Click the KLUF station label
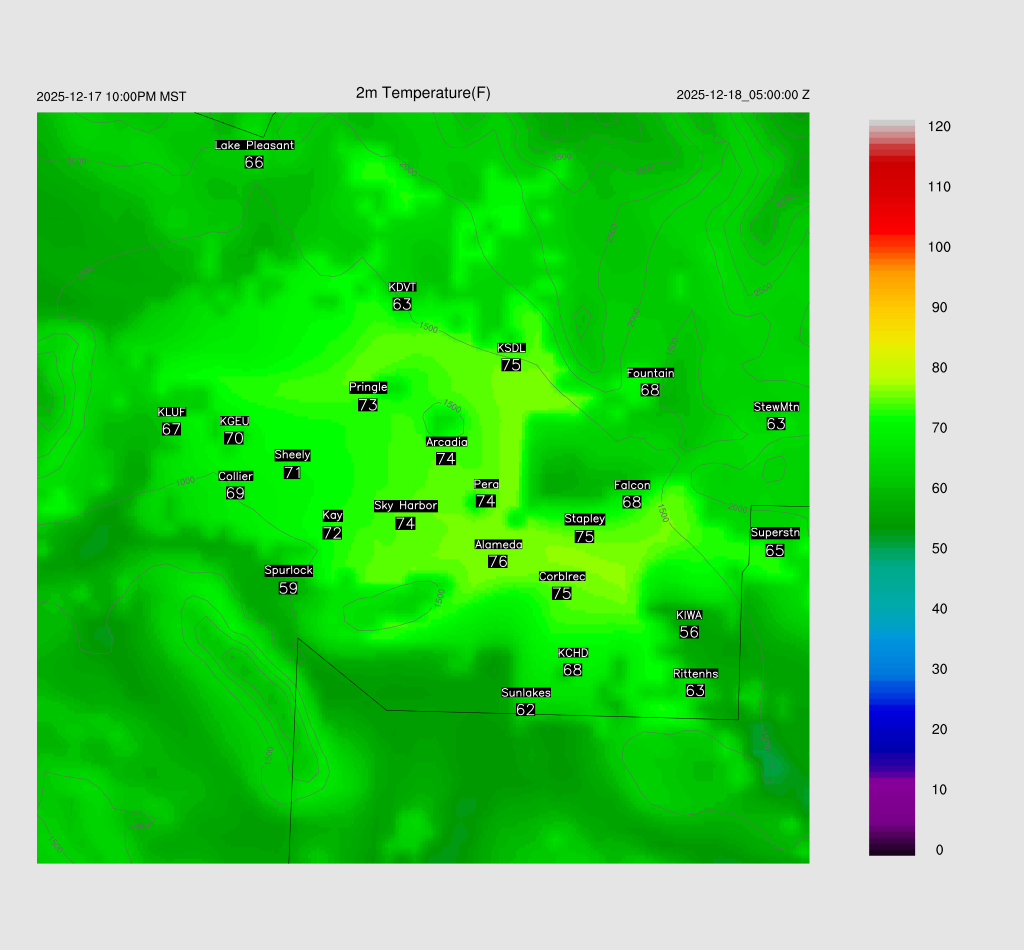Image resolution: width=1024 pixels, height=950 pixels. click(x=171, y=412)
